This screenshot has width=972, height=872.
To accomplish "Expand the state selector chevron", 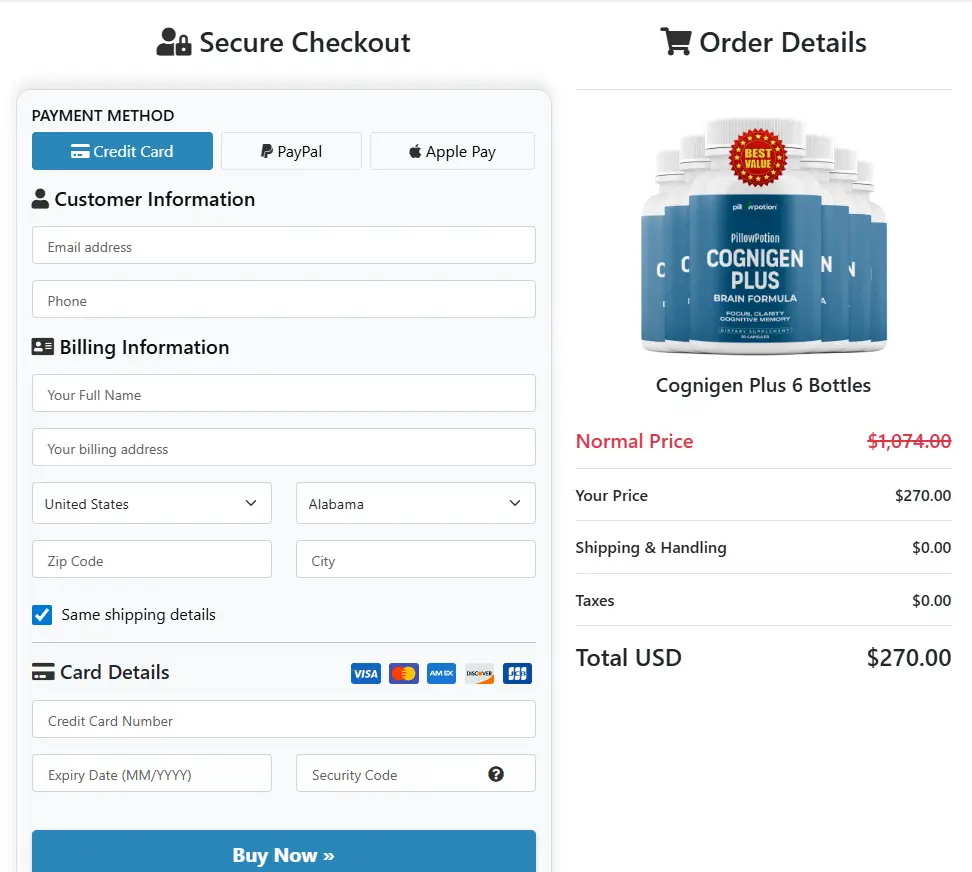I will coord(514,503).
